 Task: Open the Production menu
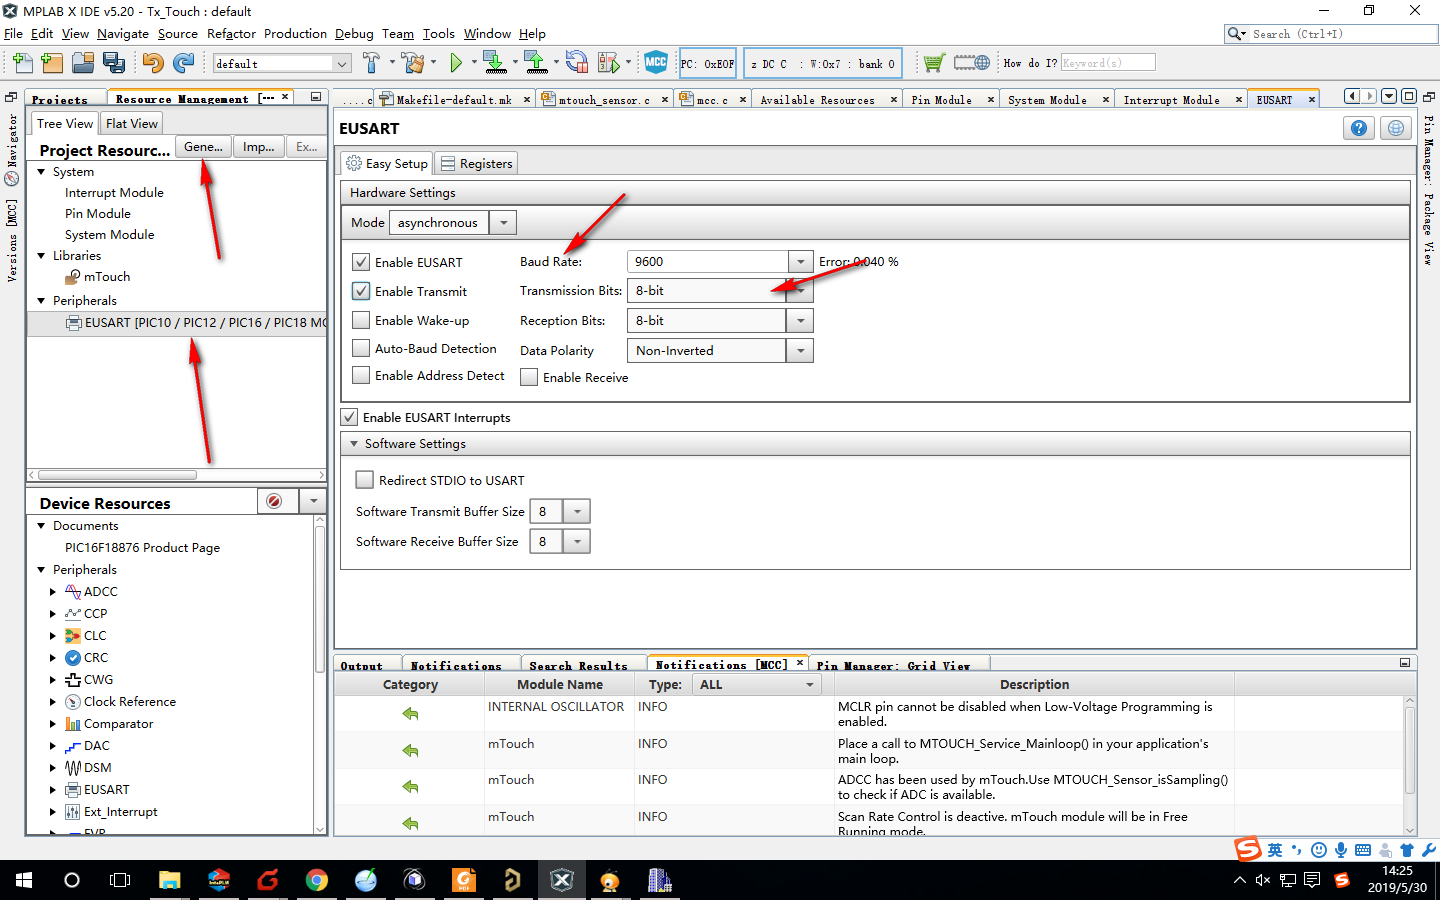point(295,33)
